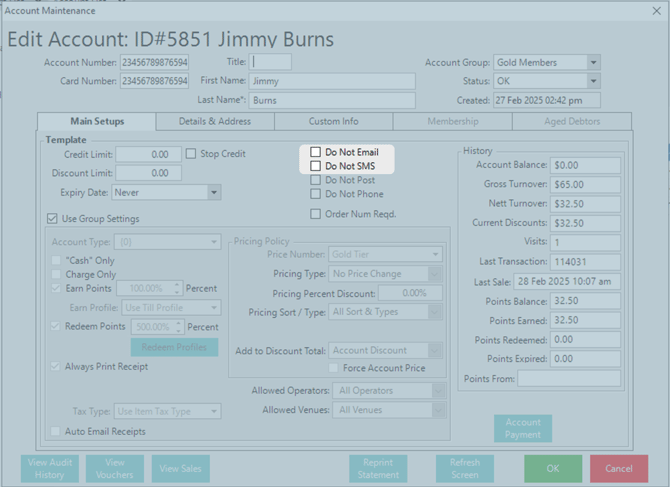Screen dimensions: 670x487
Task: Open the Expiry Date dropdown
Action: [214, 192]
